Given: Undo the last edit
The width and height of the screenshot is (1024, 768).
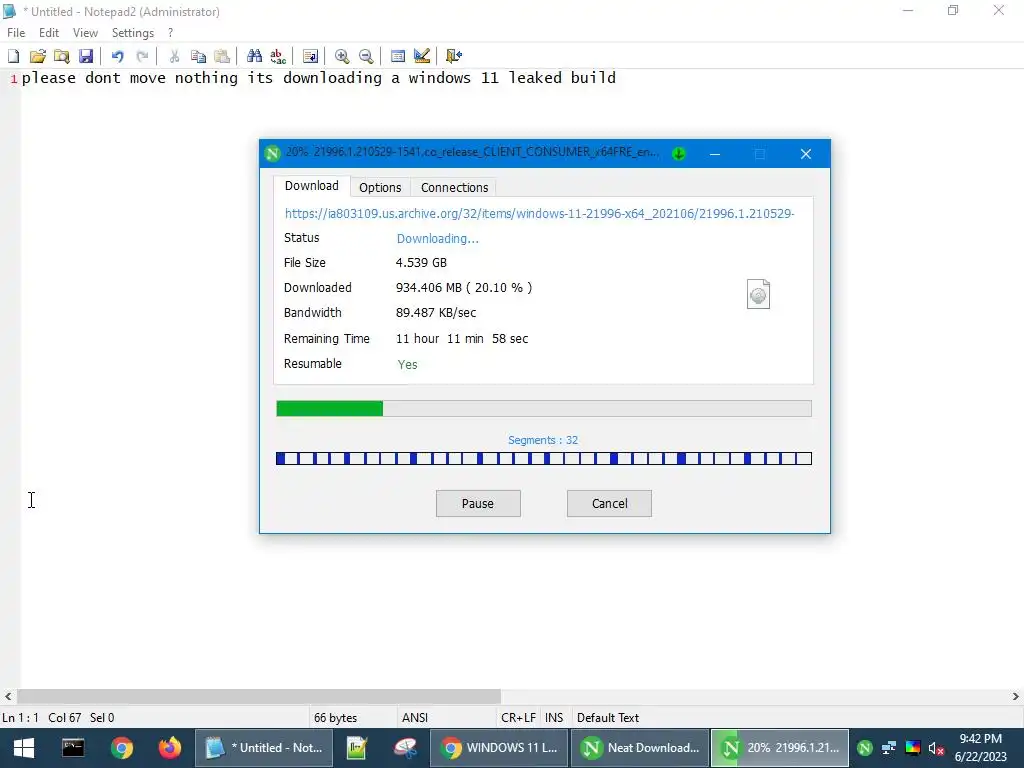Looking at the screenshot, I should pos(118,56).
